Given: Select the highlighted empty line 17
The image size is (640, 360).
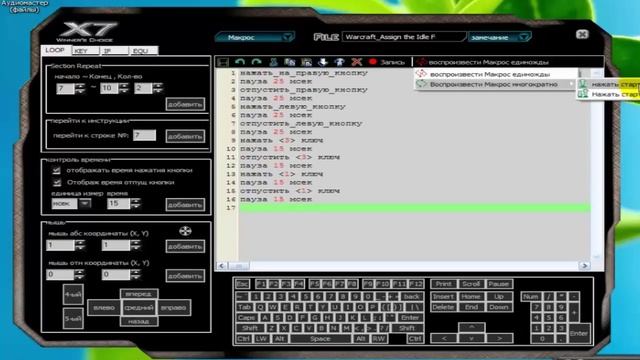Looking at the screenshot, I should coord(414,208).
